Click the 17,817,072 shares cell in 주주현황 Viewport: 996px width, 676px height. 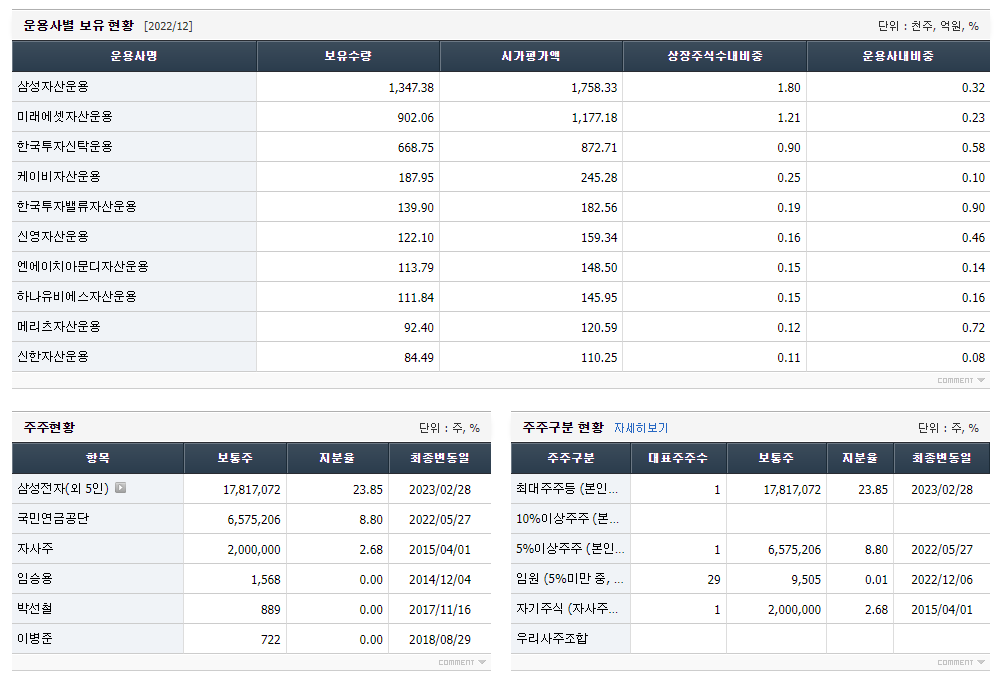pos(252,490)
